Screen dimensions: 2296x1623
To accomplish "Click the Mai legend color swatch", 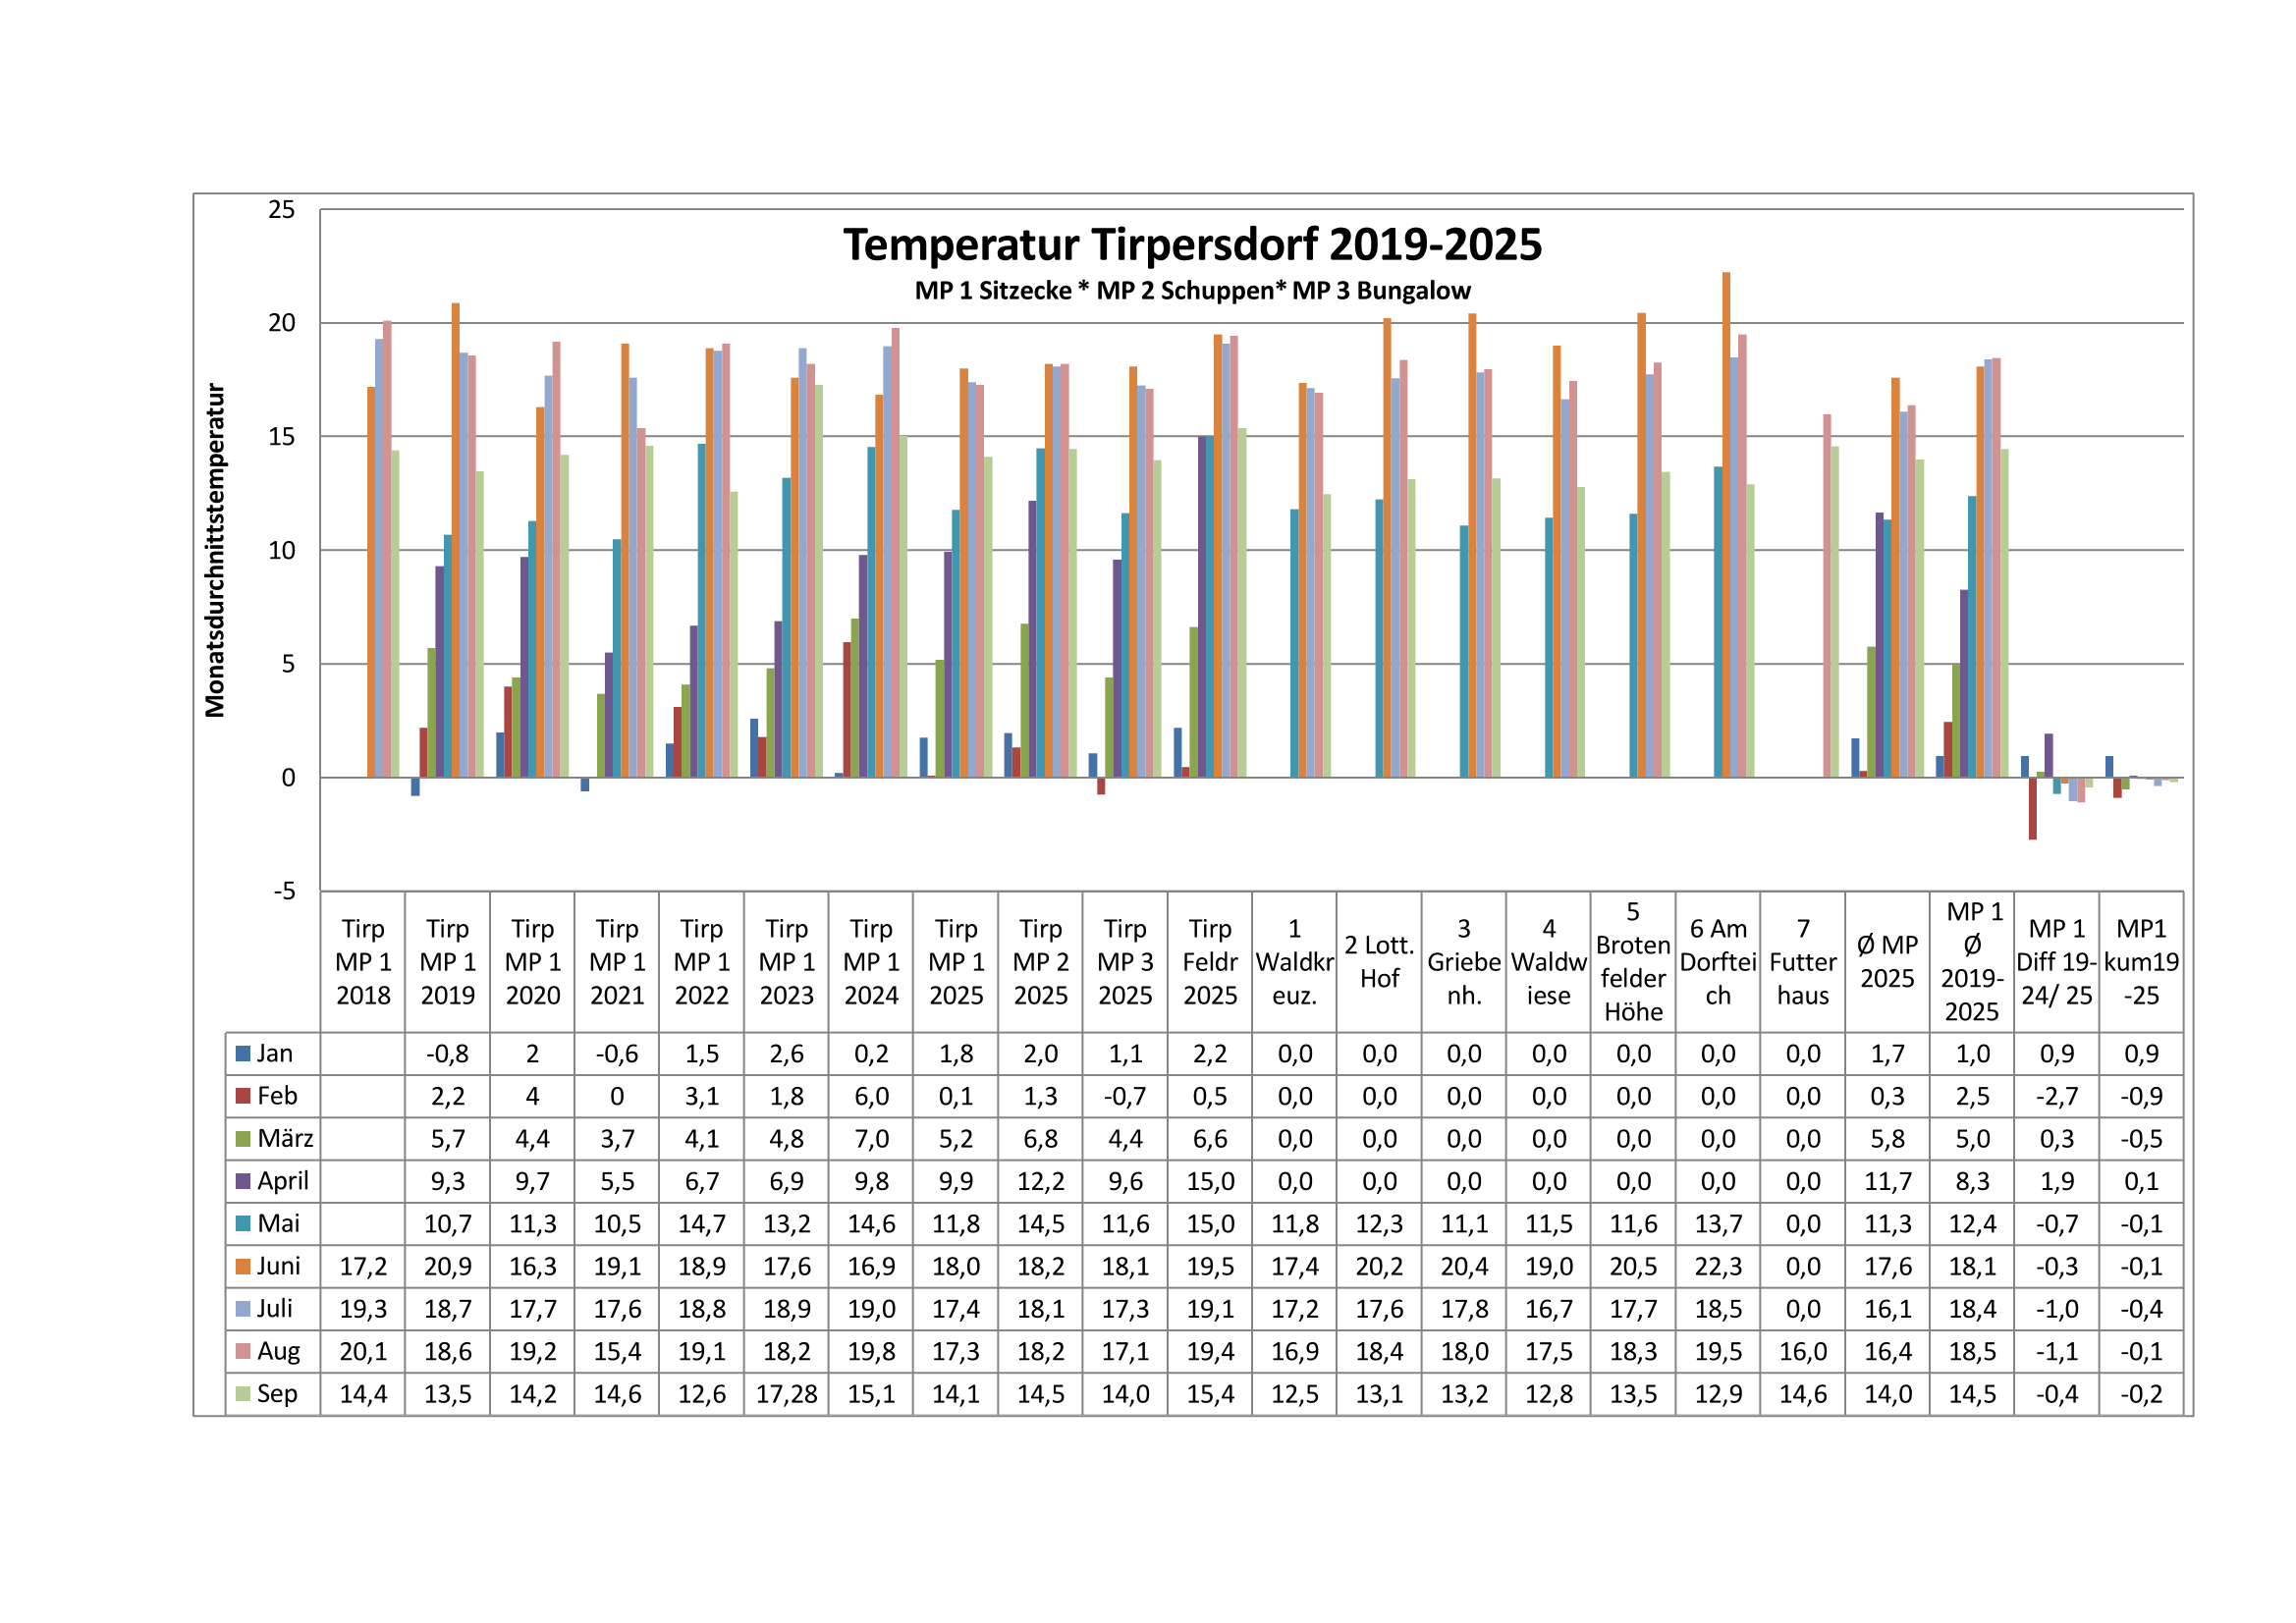I will point(242,1223).
